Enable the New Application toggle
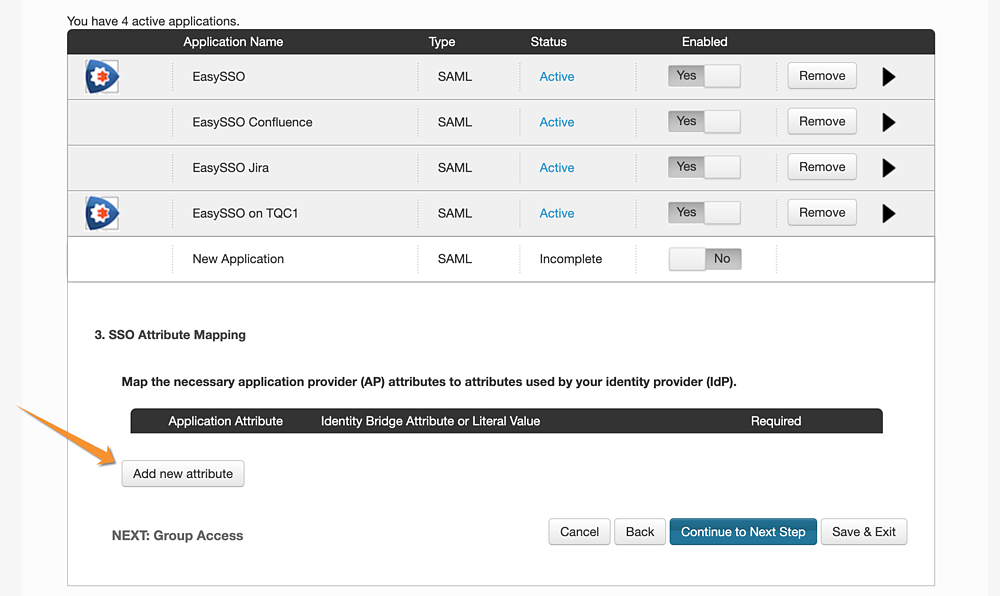 coord(705,259)
